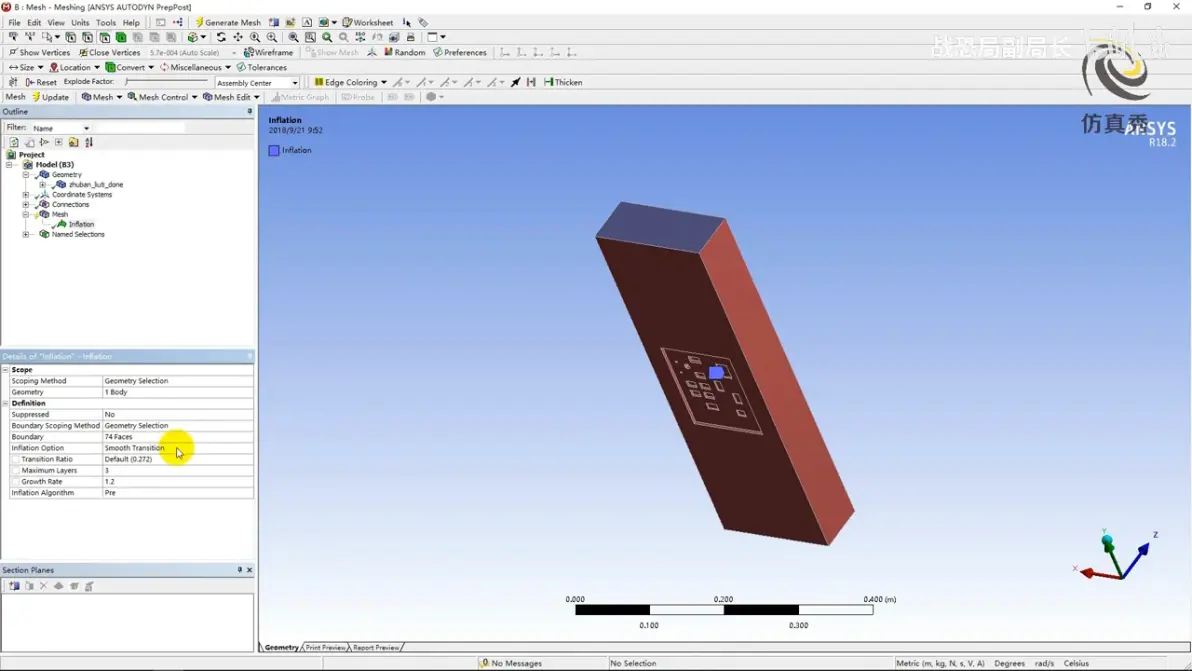
Task: Switch to the Print Preview tab
Action: [x=325, y=647]
